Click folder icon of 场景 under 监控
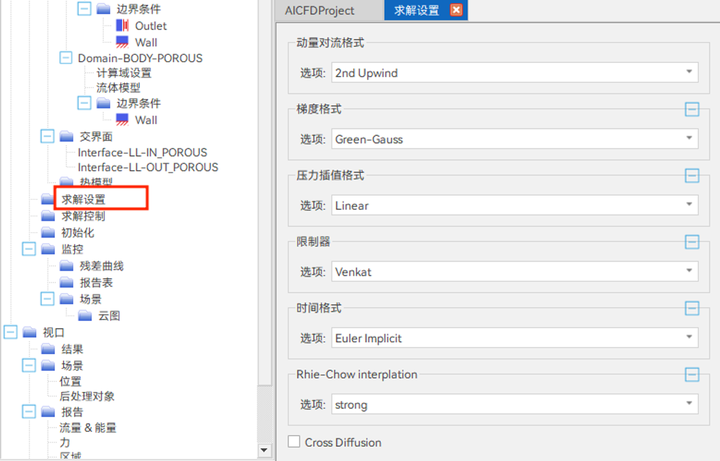Image resolution: width=720 pixels, height=461 pixels. click(67, 299)
